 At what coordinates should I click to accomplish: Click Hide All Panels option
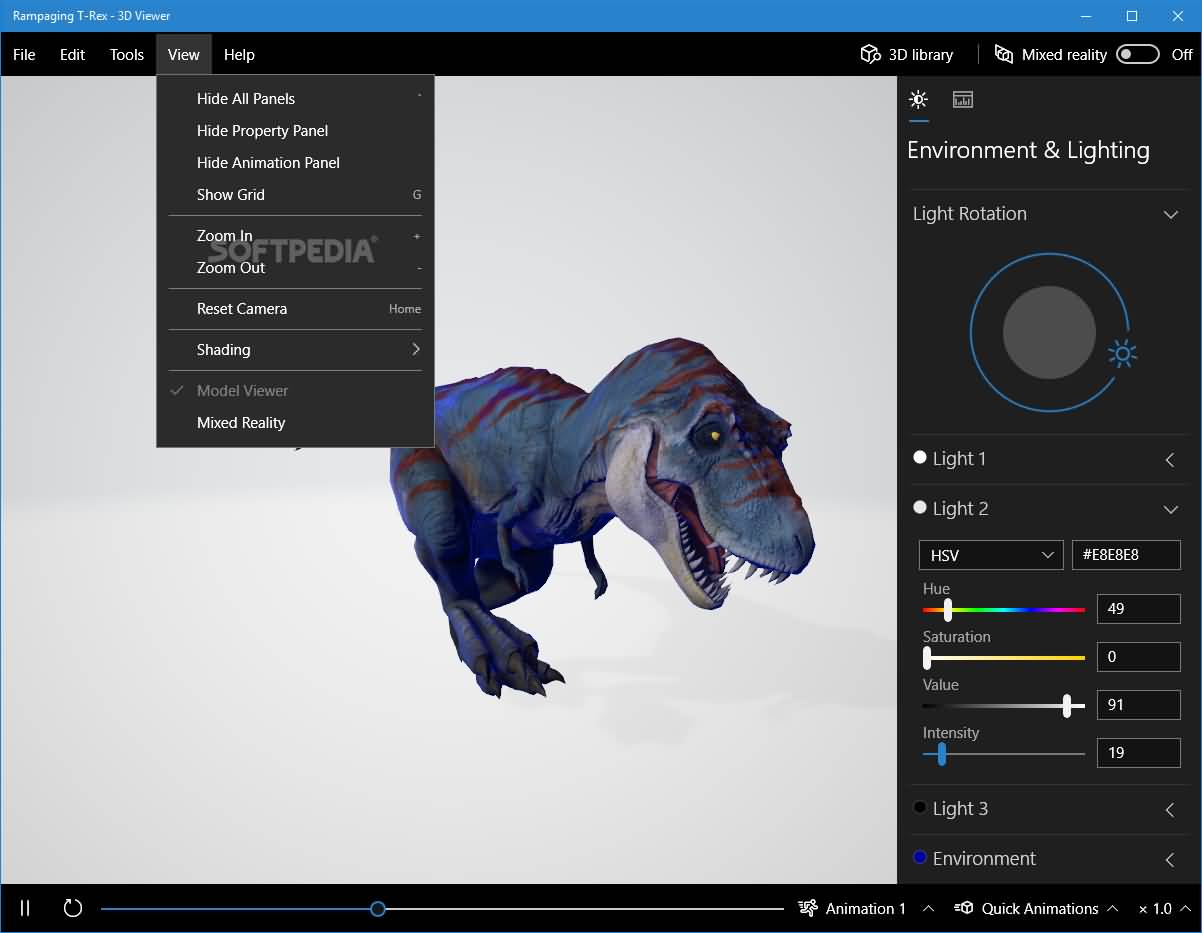pyautogui.click(x=246, y=99)
